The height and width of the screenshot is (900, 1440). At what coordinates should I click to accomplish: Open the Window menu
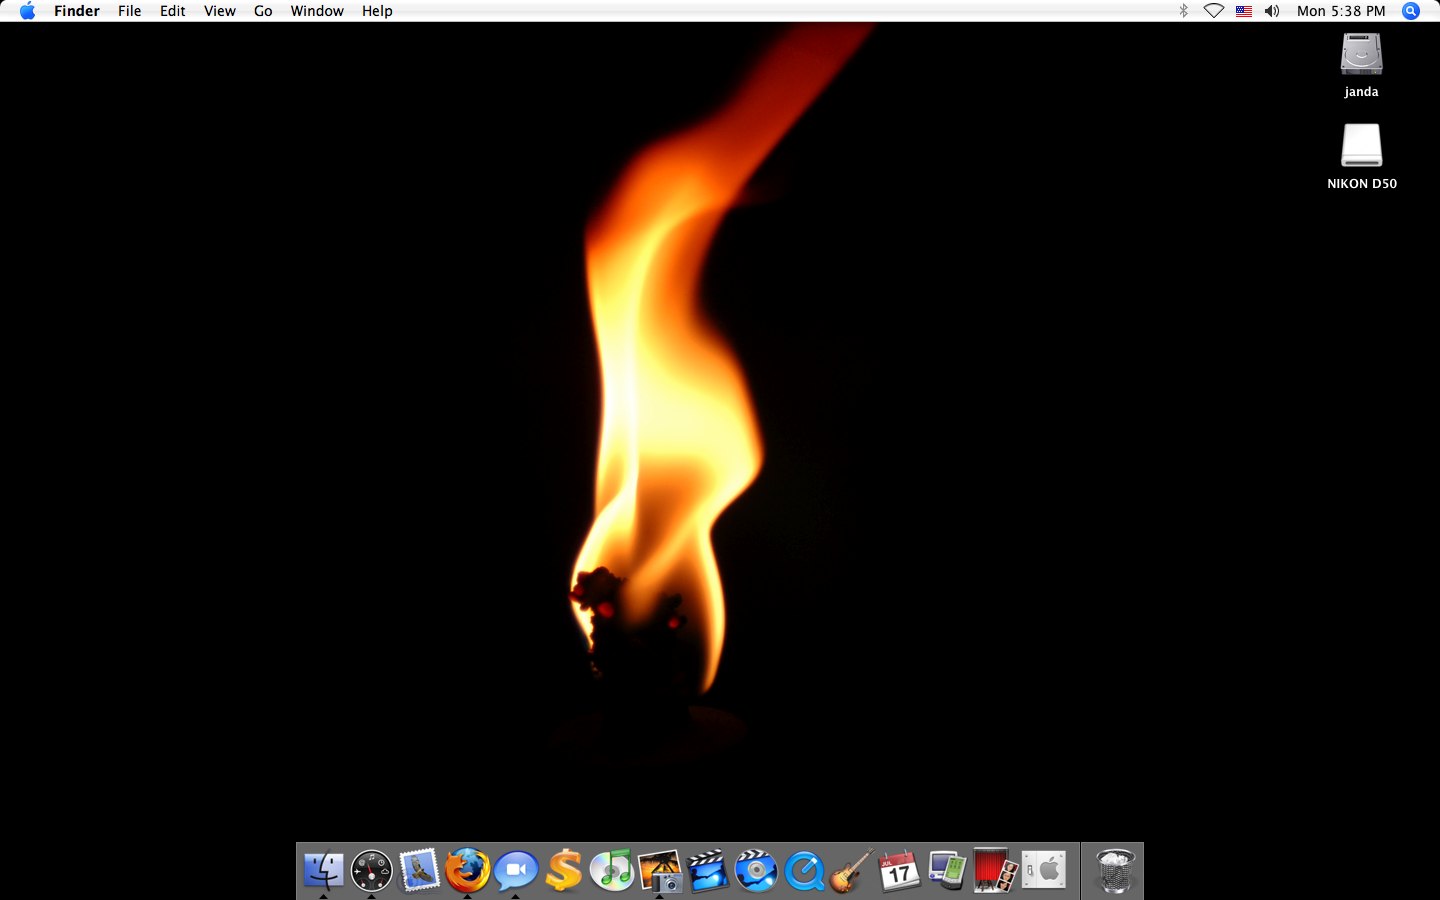317,11
